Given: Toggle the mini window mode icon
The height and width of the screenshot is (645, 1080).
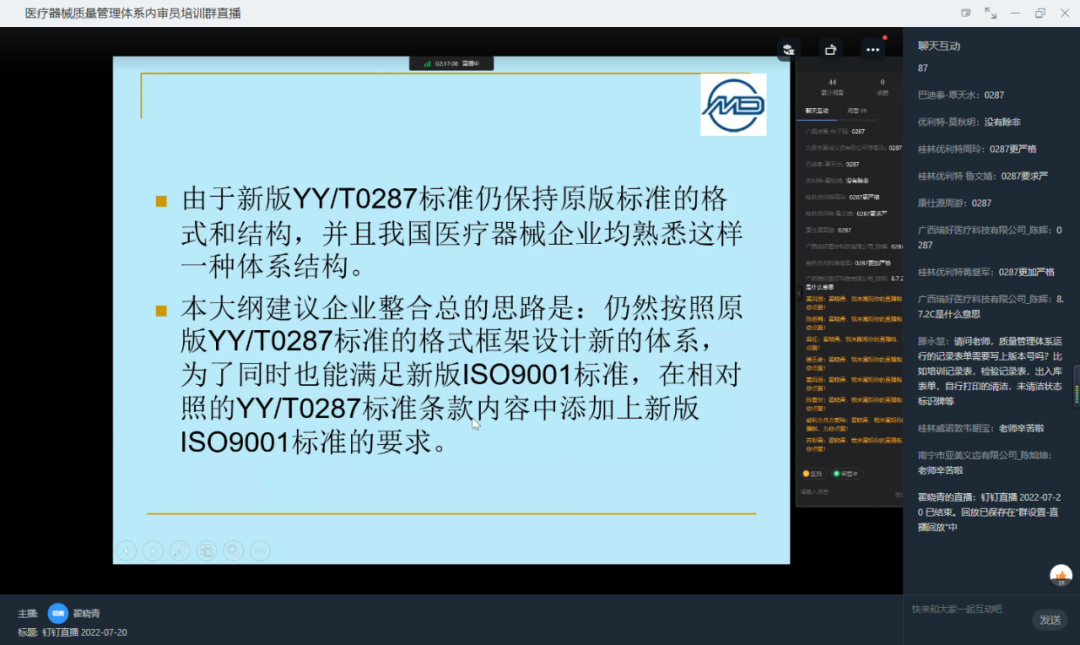Looking at the screenshot, I should [966, 13].
